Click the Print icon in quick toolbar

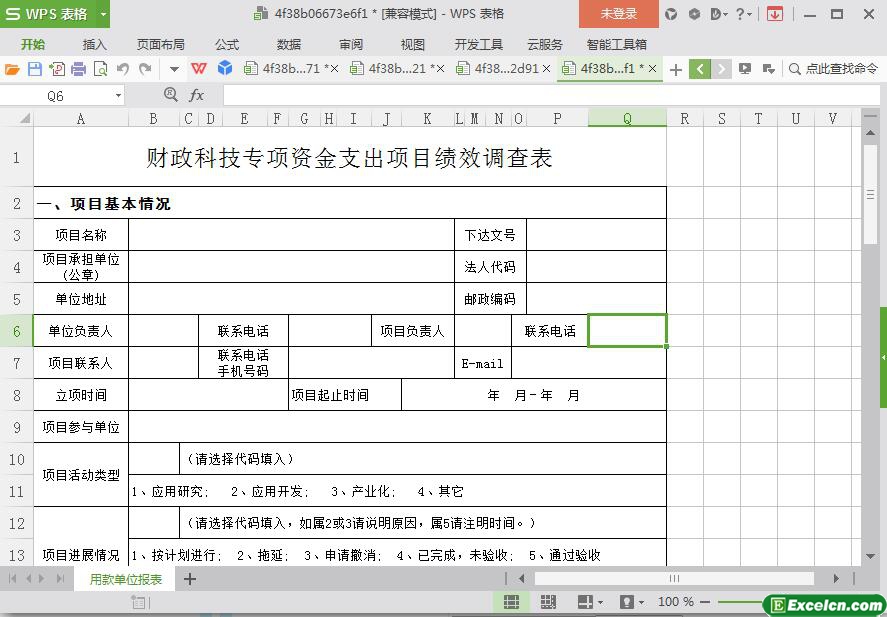(x=78, y=69)
